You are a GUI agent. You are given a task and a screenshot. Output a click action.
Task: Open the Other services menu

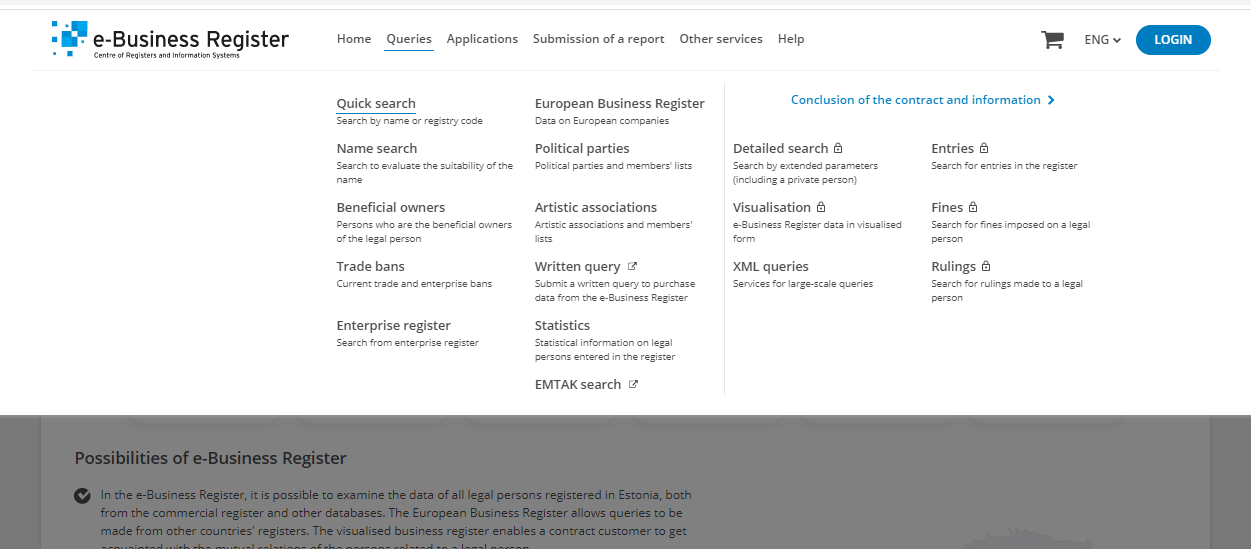[x=721, y=39]
